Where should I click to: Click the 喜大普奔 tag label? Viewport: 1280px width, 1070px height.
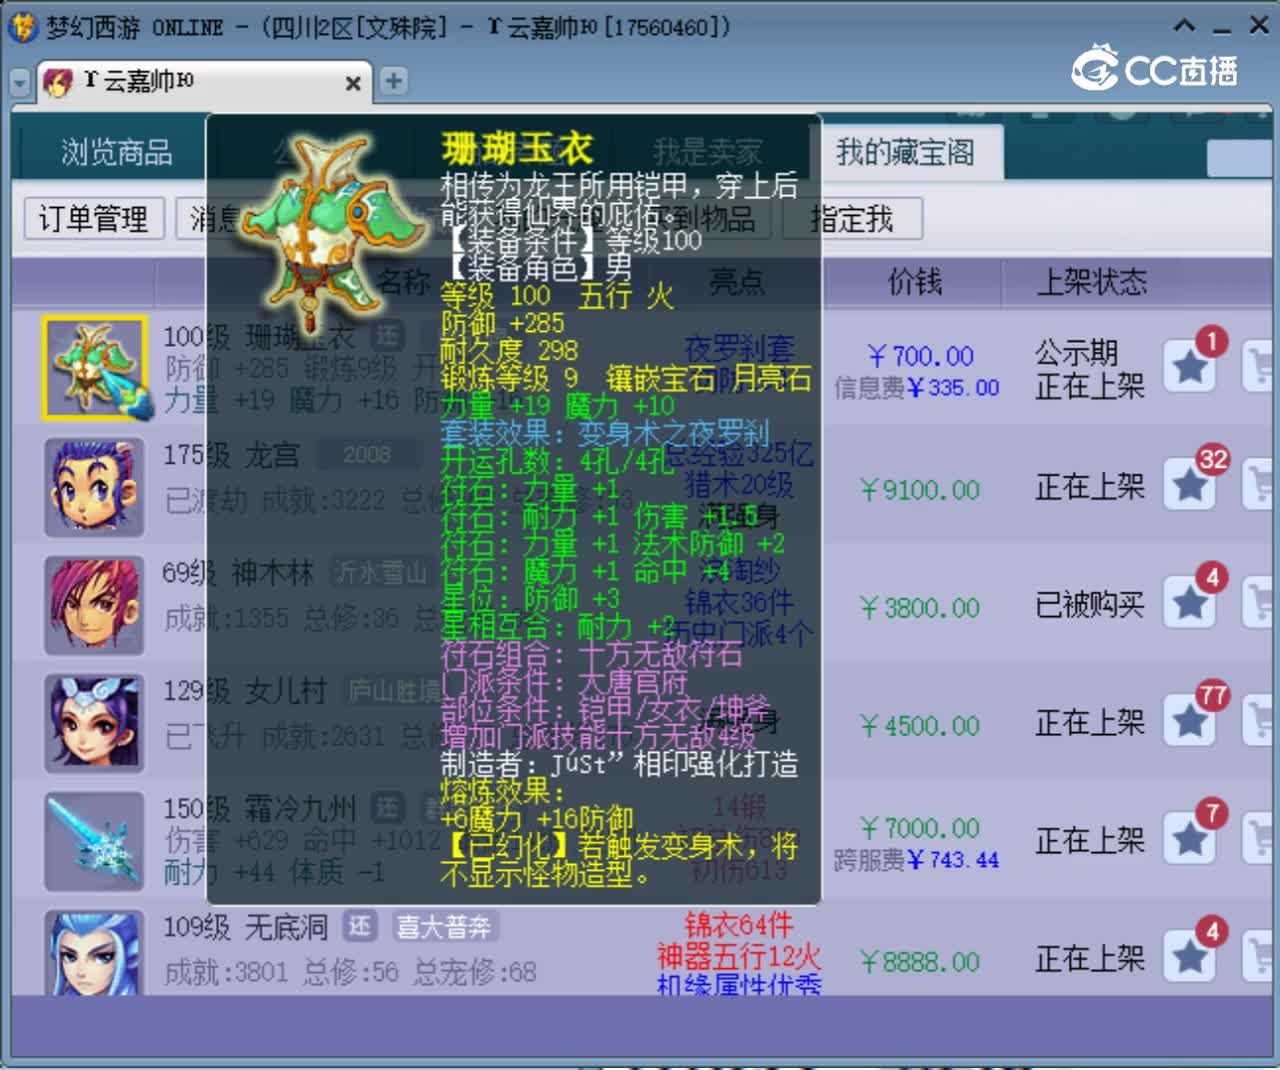coord(443,927)
